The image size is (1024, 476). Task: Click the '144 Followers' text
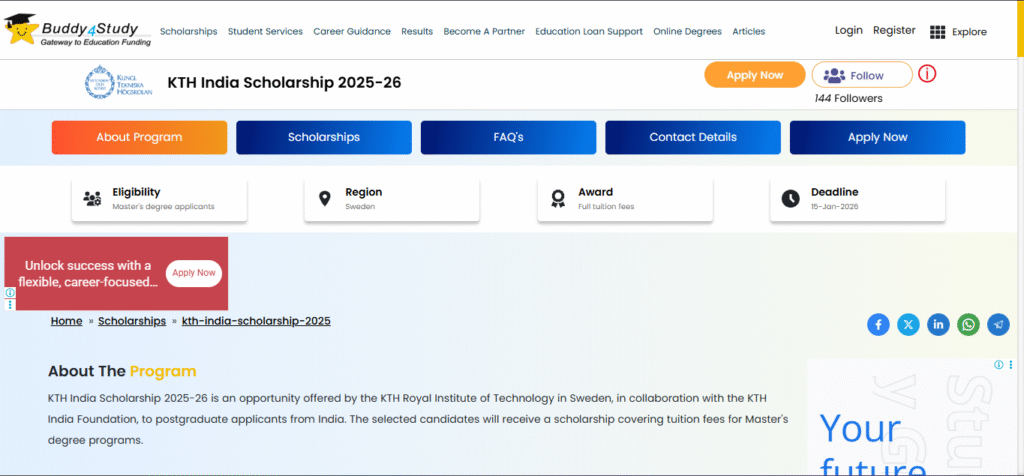[x=848, y=99]
